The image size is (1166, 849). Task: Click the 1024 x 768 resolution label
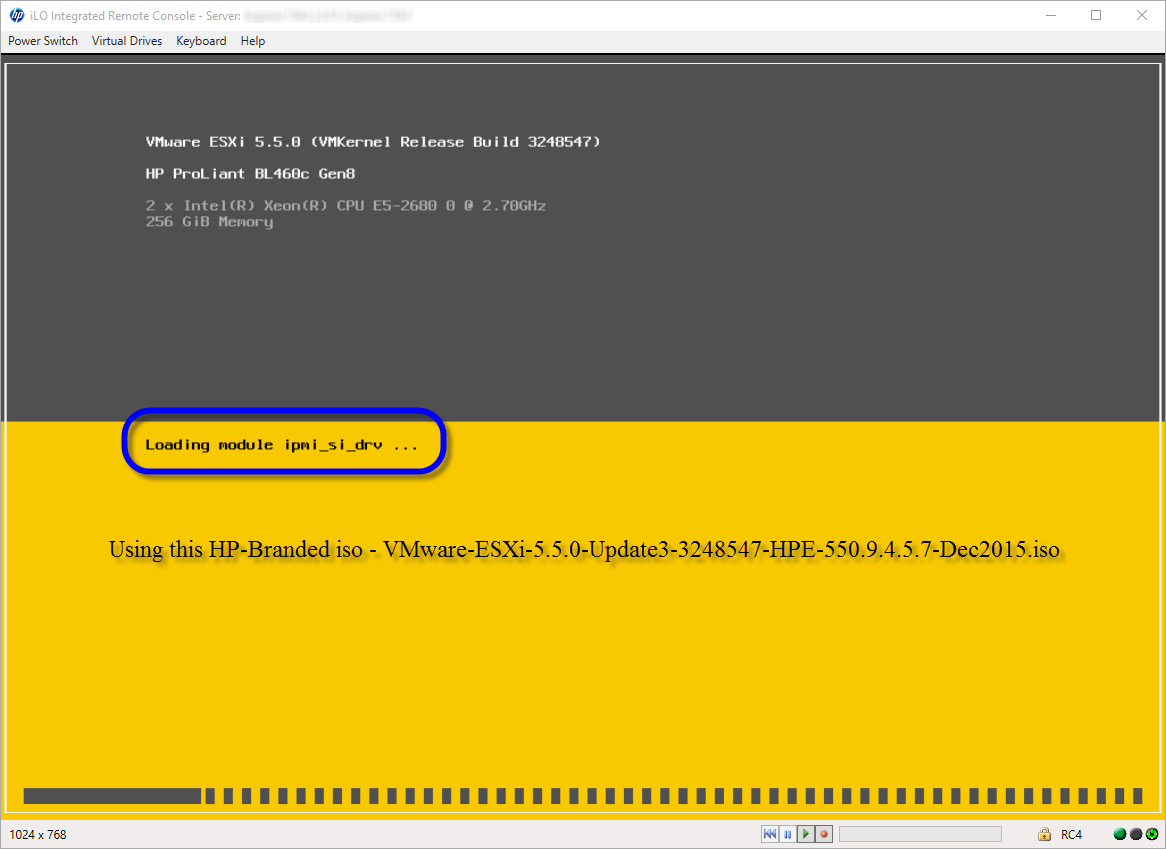tap(36, 833)
